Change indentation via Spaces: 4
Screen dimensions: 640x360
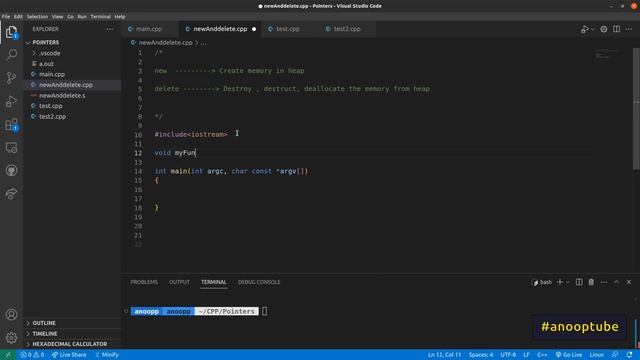(481, 355)
